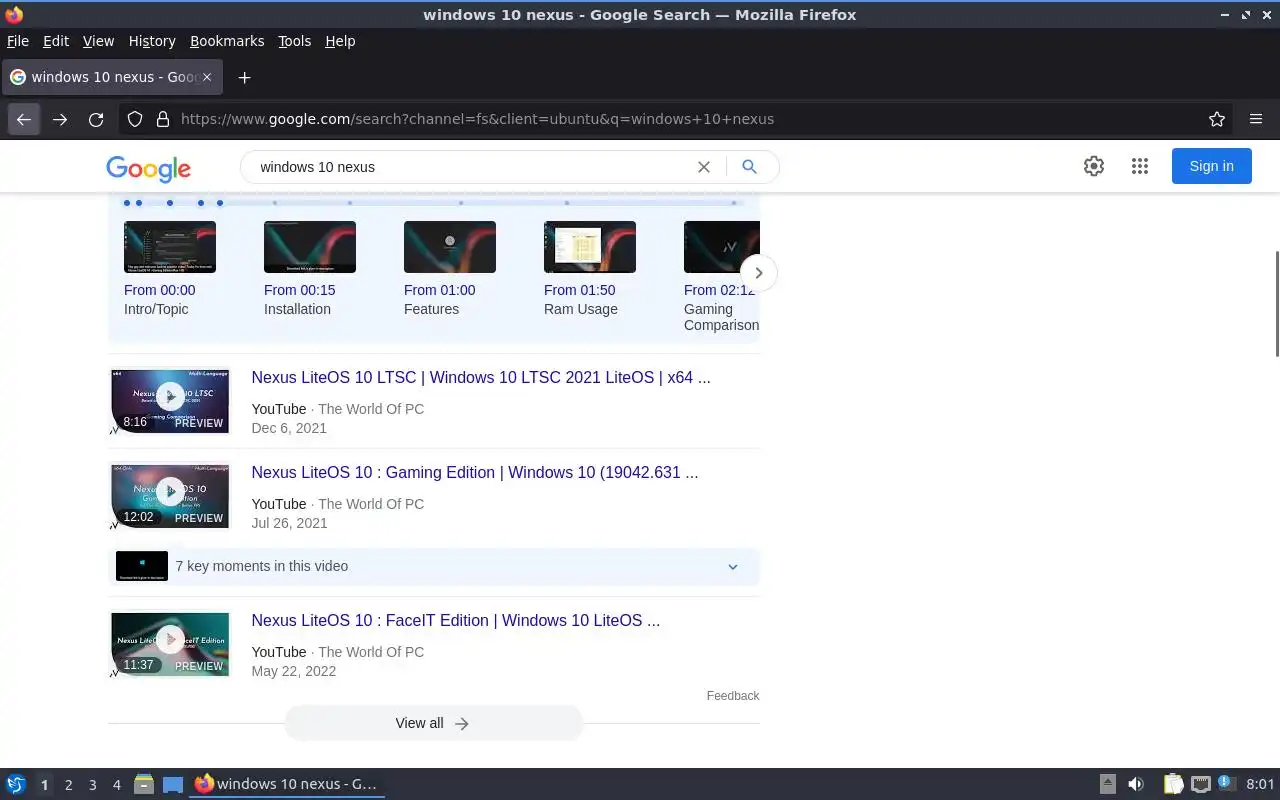Open the Help menu
The width and height of the screenshot is (1280, 800).
tap(340, 41)
